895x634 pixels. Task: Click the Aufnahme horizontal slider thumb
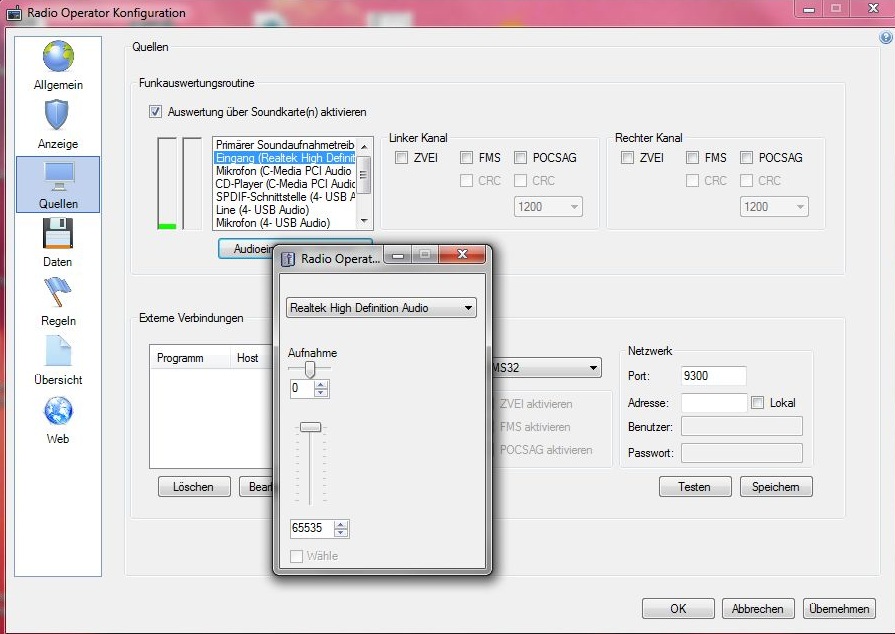(x=310, y=369)
